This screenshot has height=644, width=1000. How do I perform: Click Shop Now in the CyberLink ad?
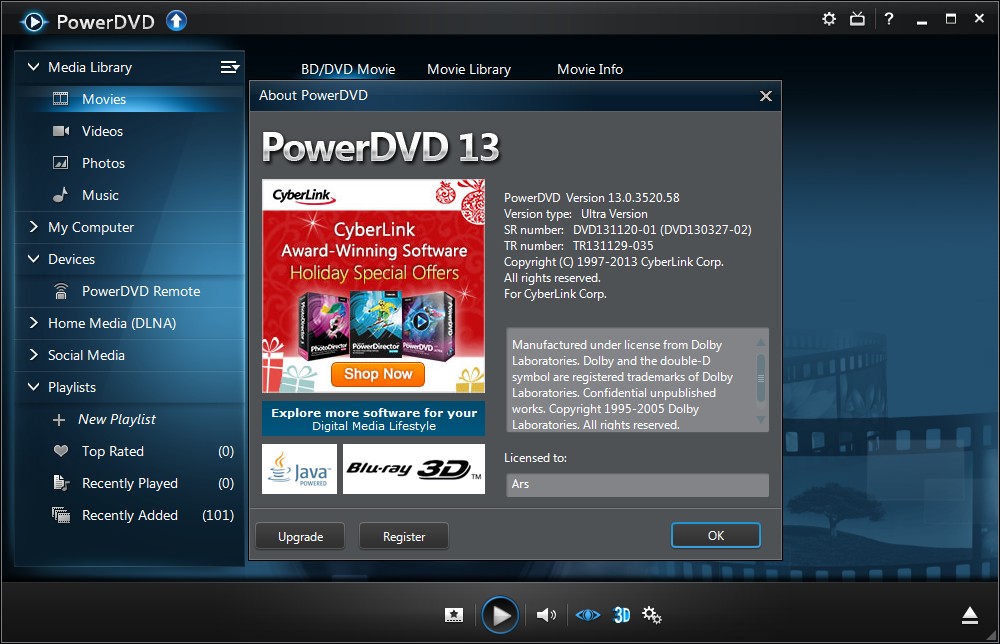pos(378,374)
